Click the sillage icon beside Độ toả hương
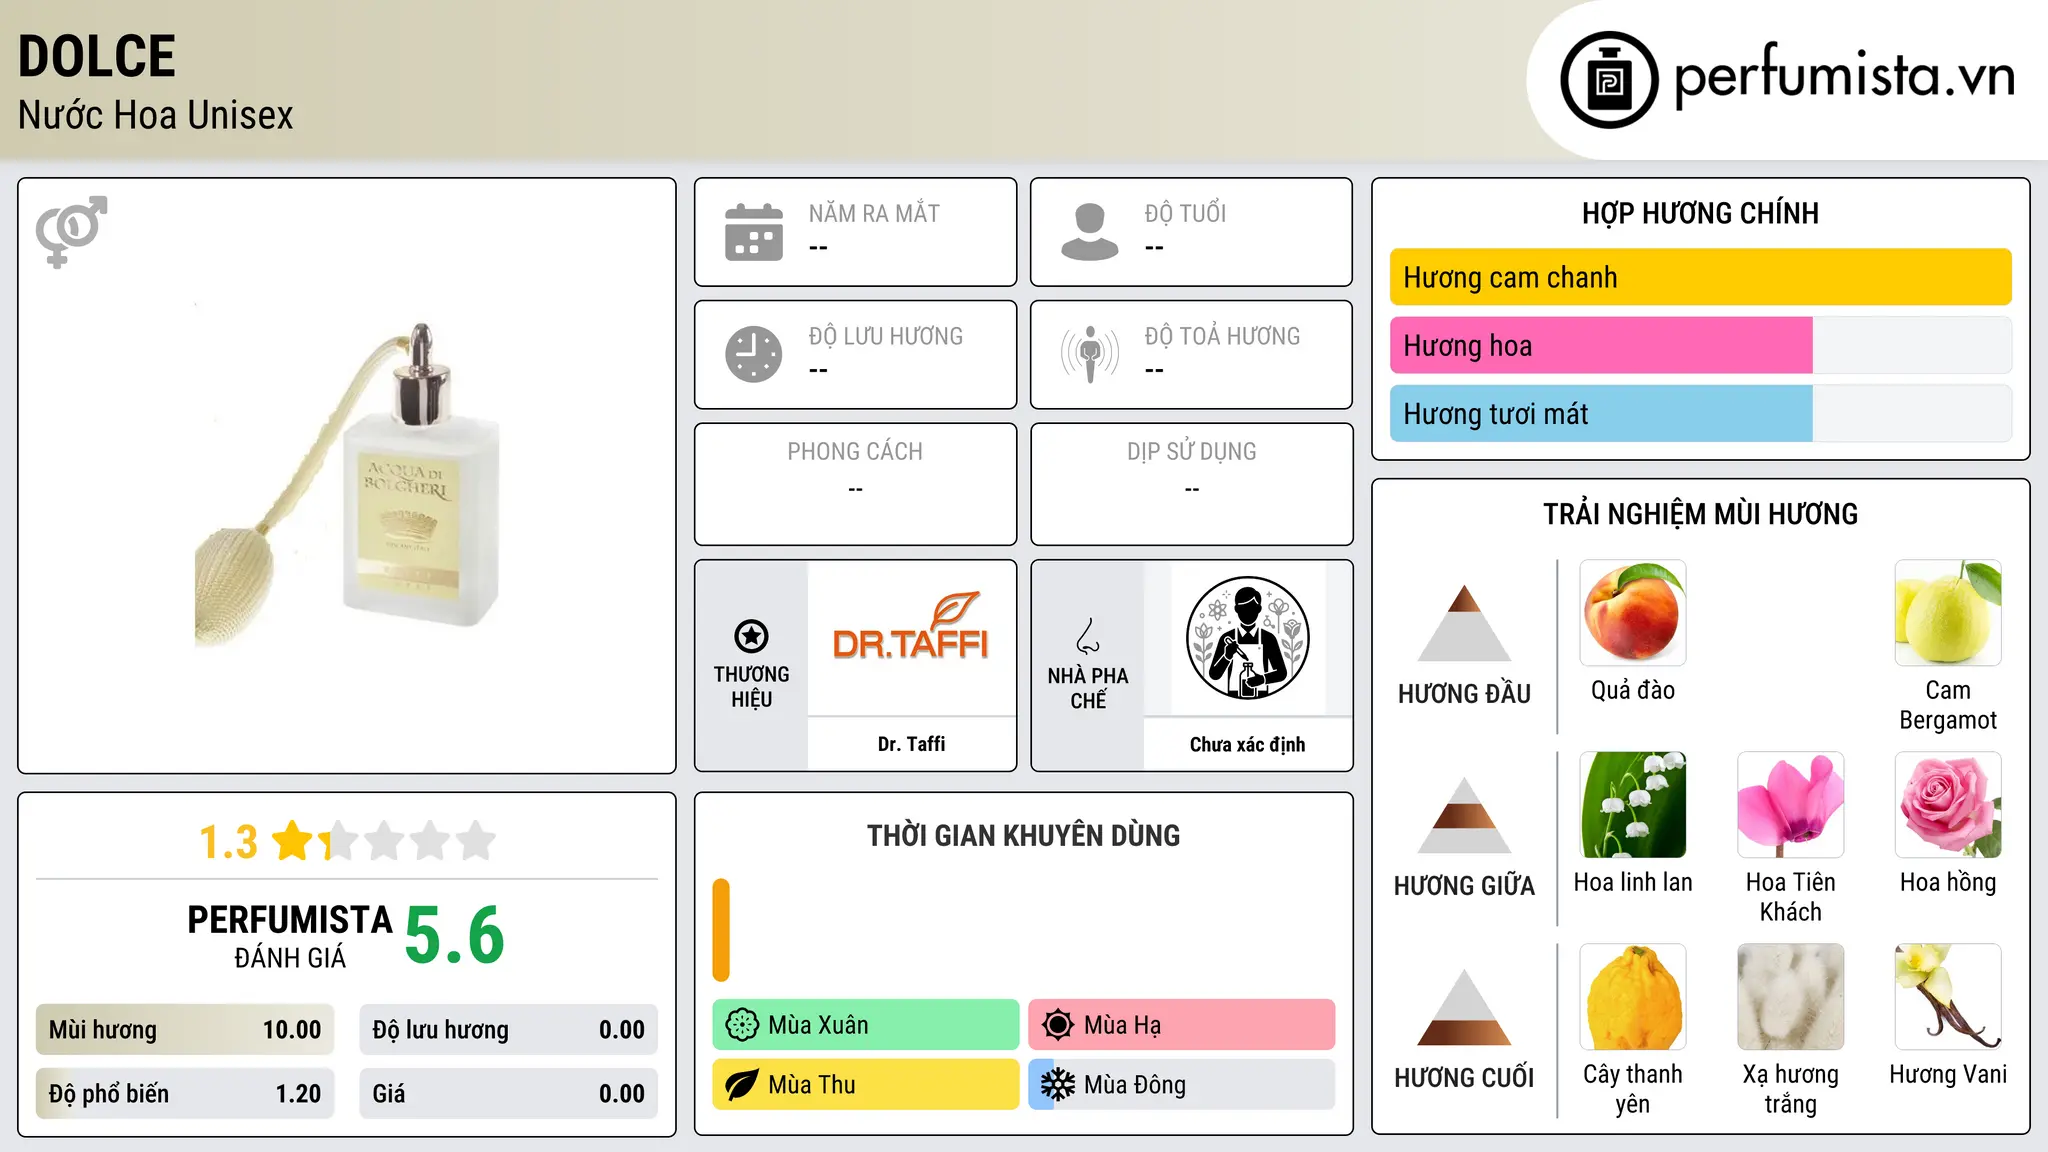Viewport: 2048px width, 1152px height. (1090, 354)
